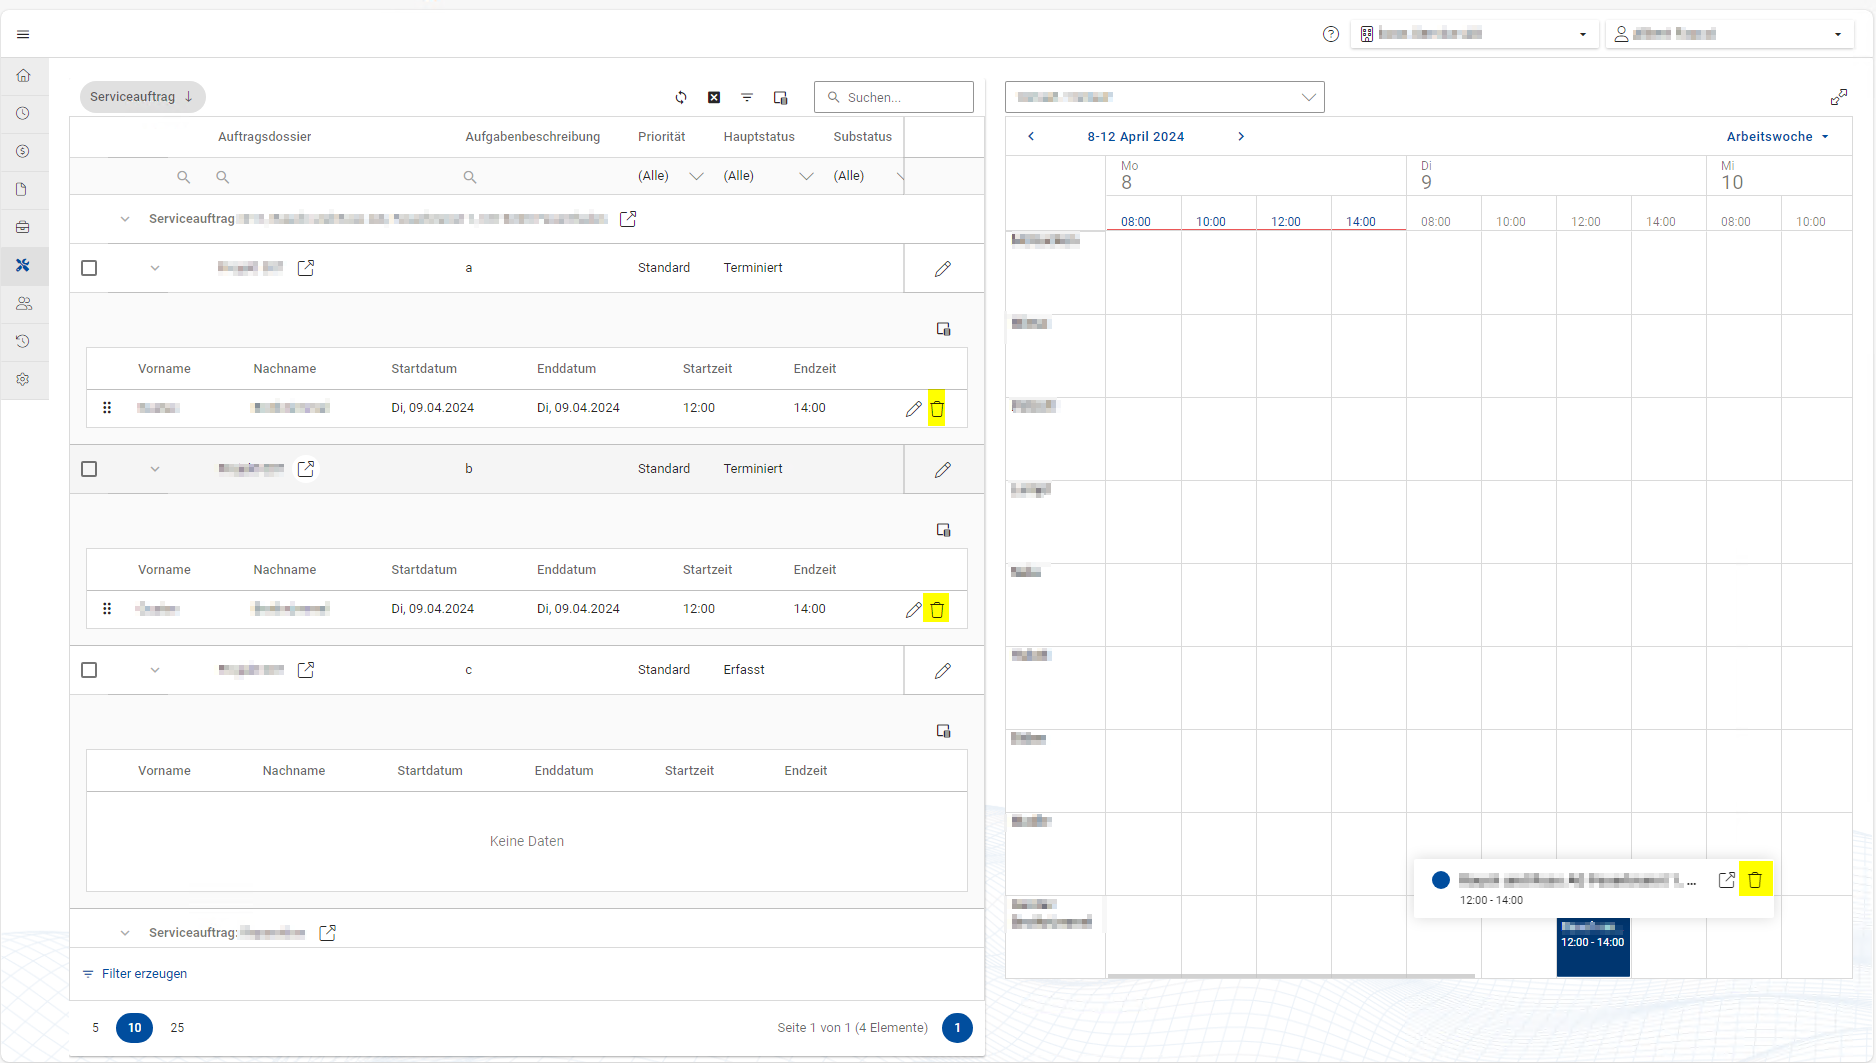Viewport: 1876px width, 1063px height.
Task: Set page size to 25
Action: point(177,1028)
